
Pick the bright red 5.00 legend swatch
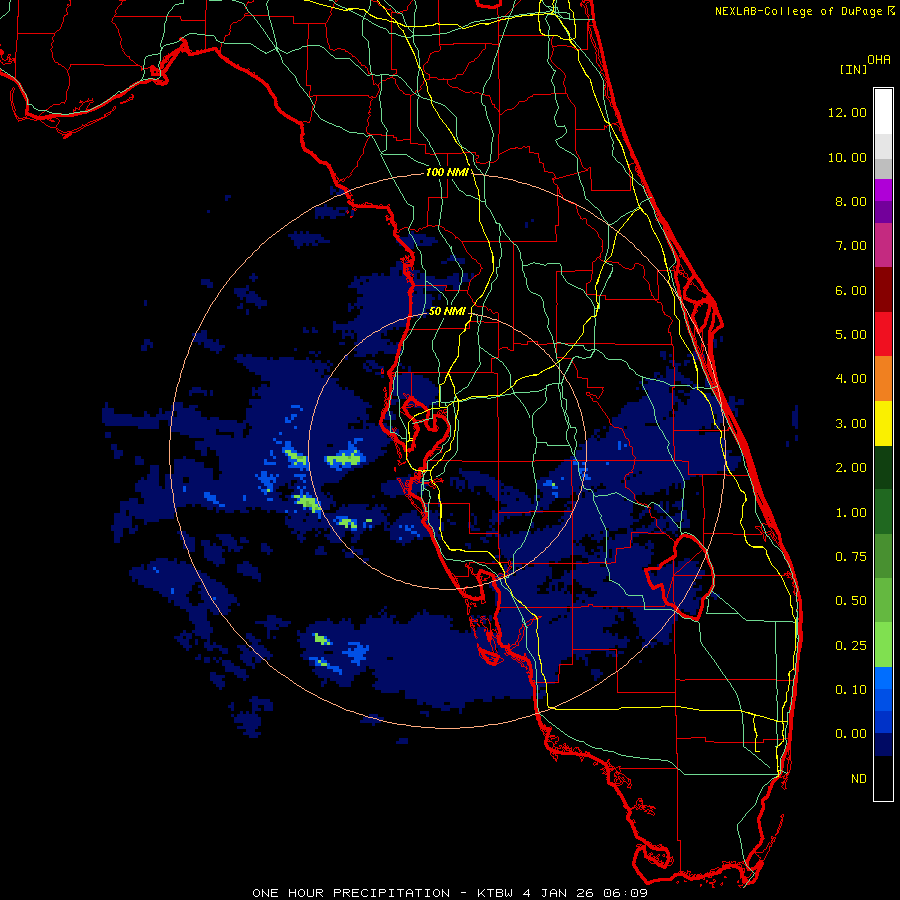click(x=883, y=334)
